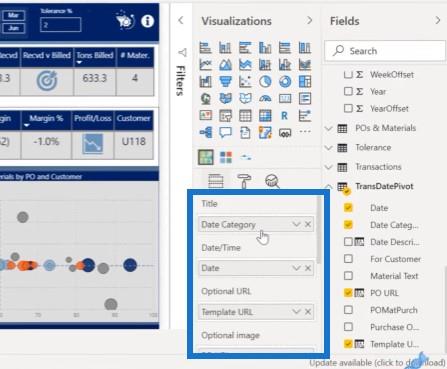The height and width of the screenshot is (369, 447).
Task: Pick the R script visual icon
Action: pos(284,116)
